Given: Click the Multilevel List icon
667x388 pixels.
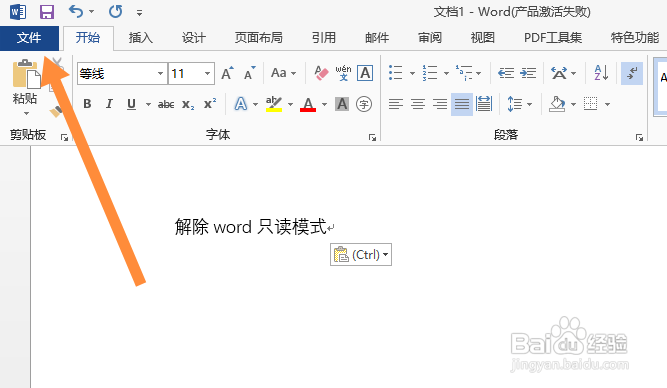Looking at the screenshot, I should click(x=464, y=73).
